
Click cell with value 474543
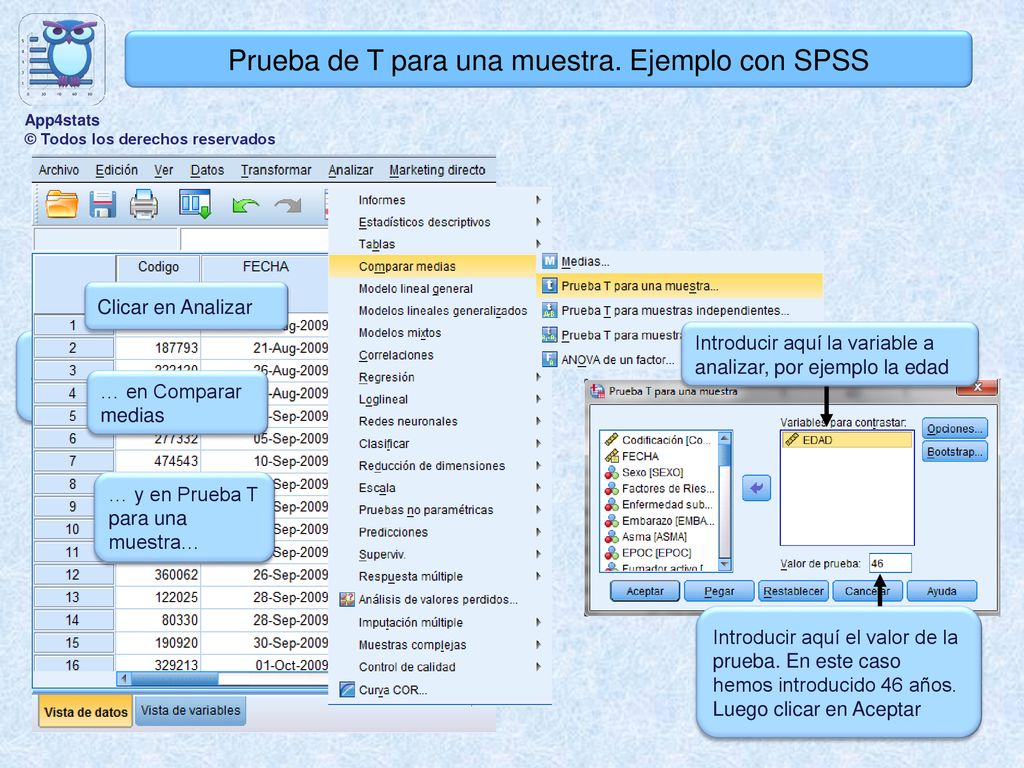coord(157,461)
